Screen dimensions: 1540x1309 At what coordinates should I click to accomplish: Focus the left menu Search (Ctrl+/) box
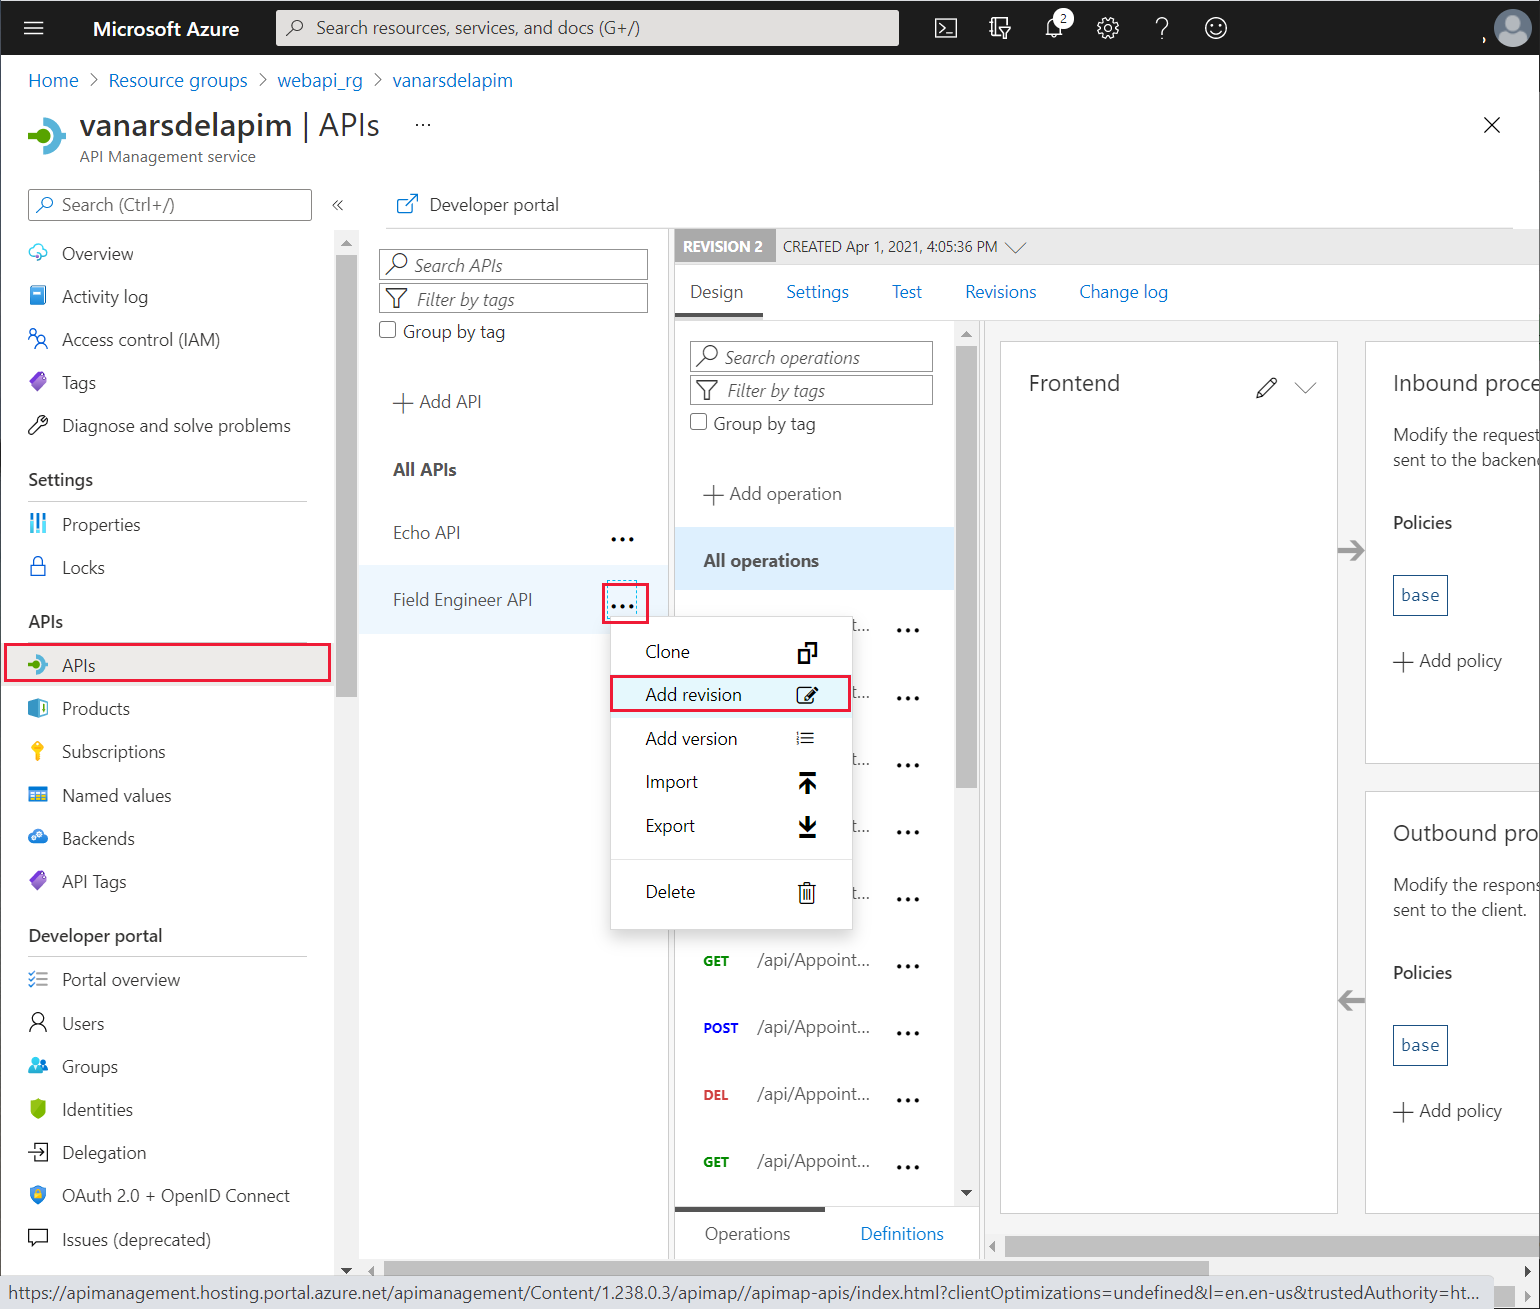point(170,205)
